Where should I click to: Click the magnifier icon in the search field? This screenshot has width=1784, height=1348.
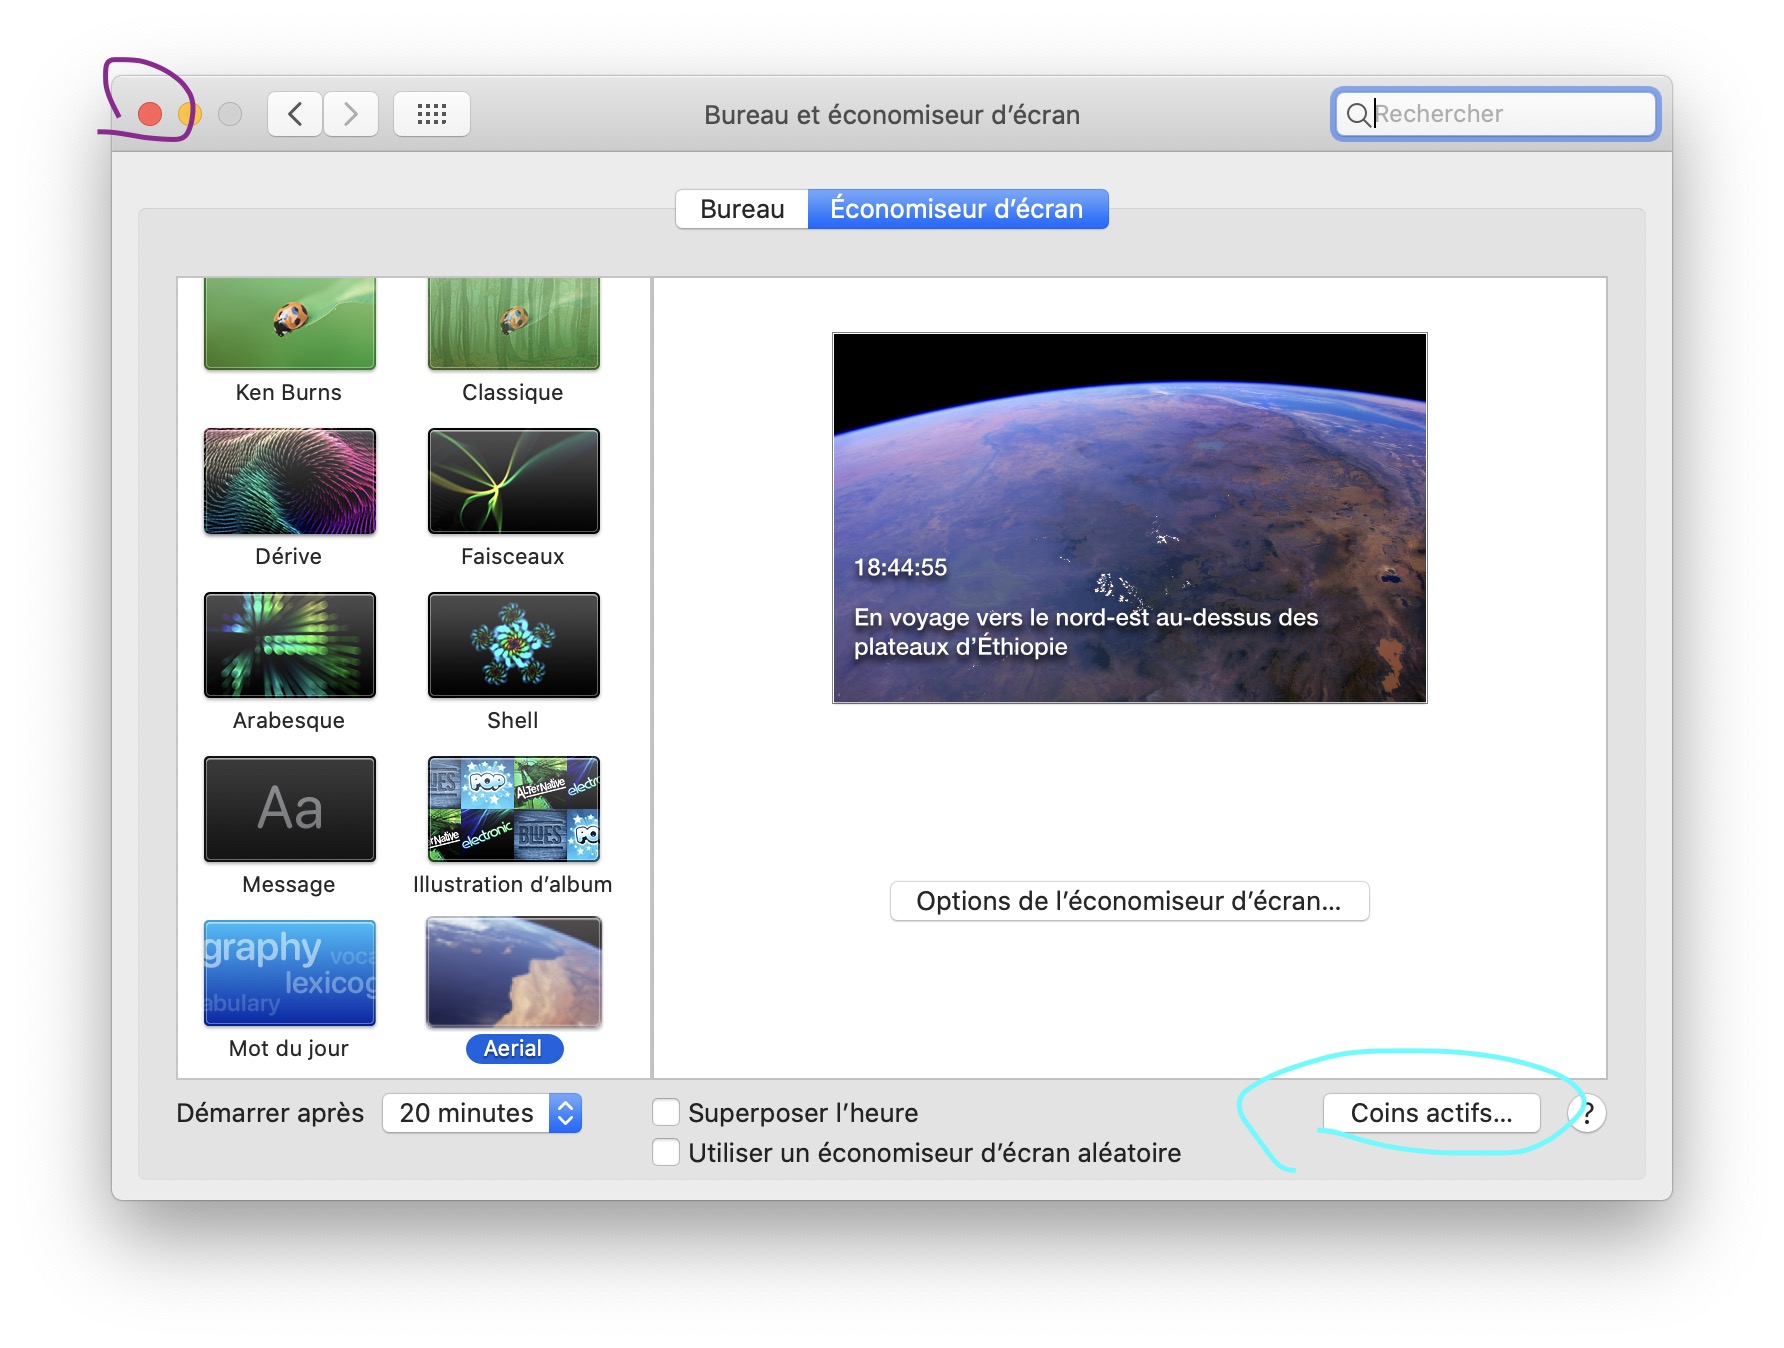[x=1357, y=114]
